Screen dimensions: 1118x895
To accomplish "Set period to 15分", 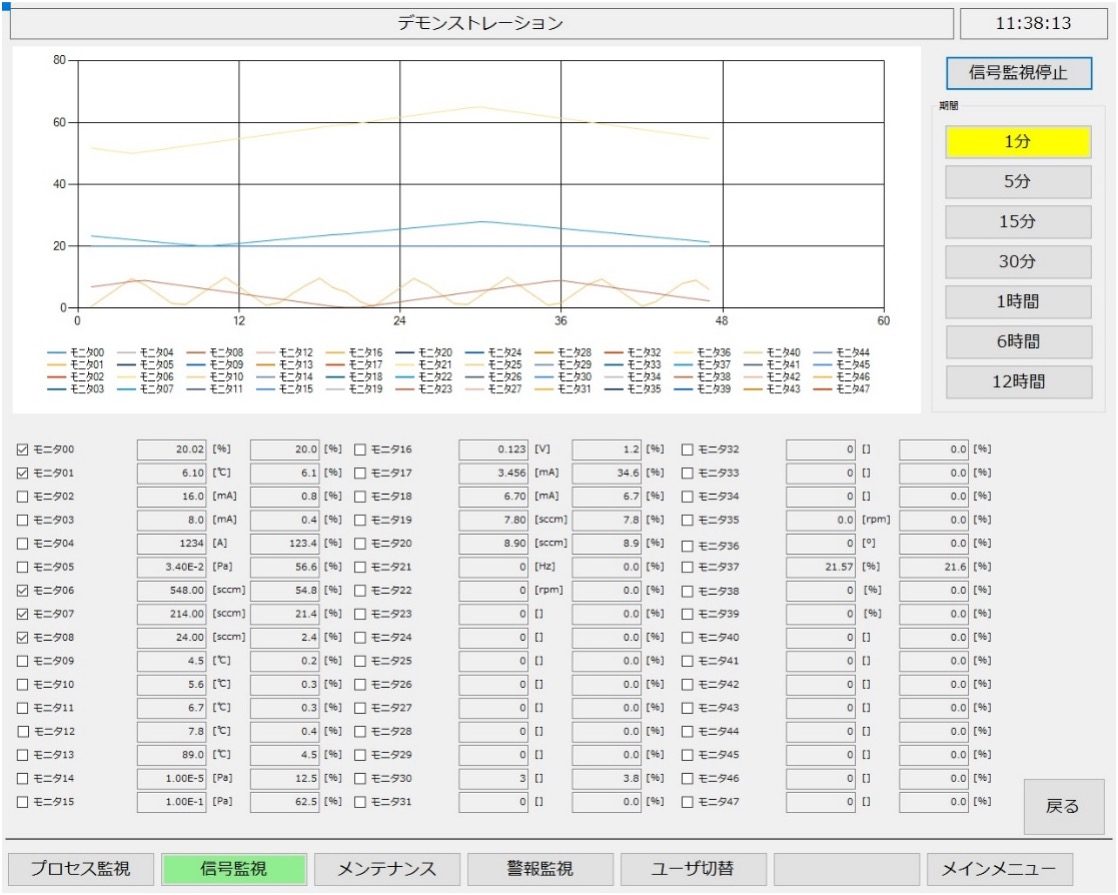I will pos(1018,221).
